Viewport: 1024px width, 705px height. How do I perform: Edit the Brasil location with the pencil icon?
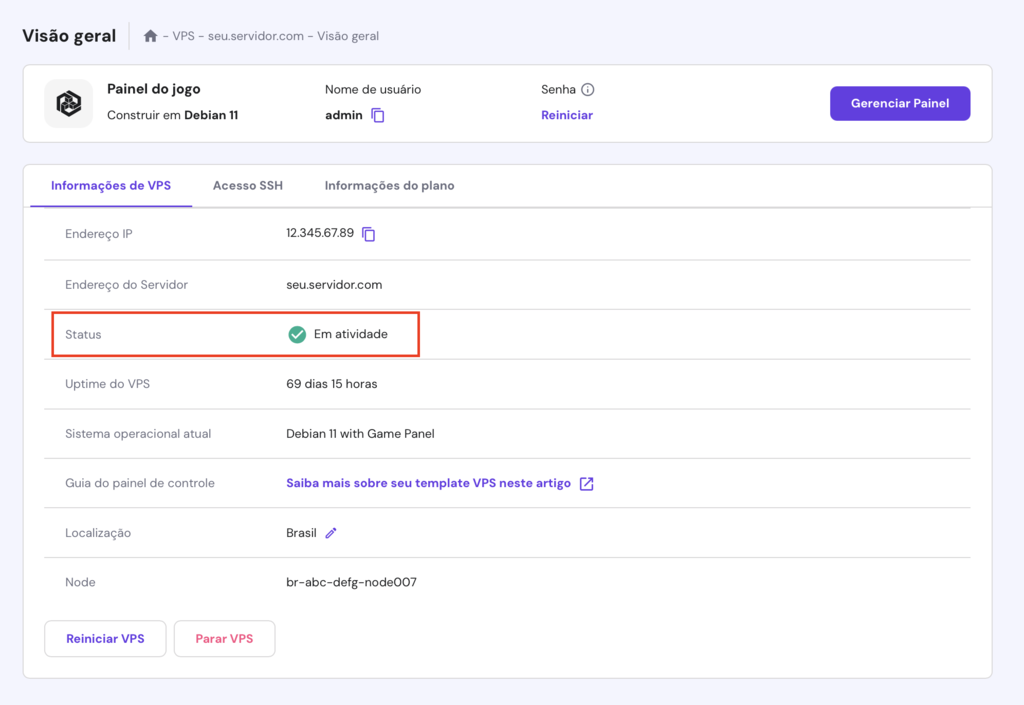click(x=331, y=532)
